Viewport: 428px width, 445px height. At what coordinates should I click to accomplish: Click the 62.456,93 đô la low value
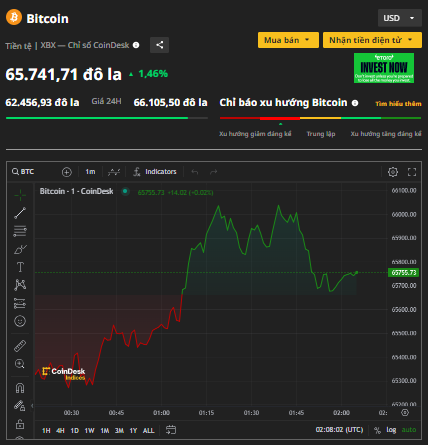tap(42, 102)
